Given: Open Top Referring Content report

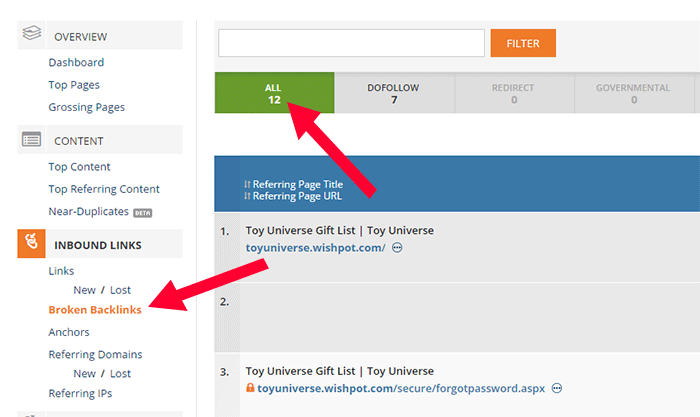Looking at the screenshot, I should [x=104, y=189].
